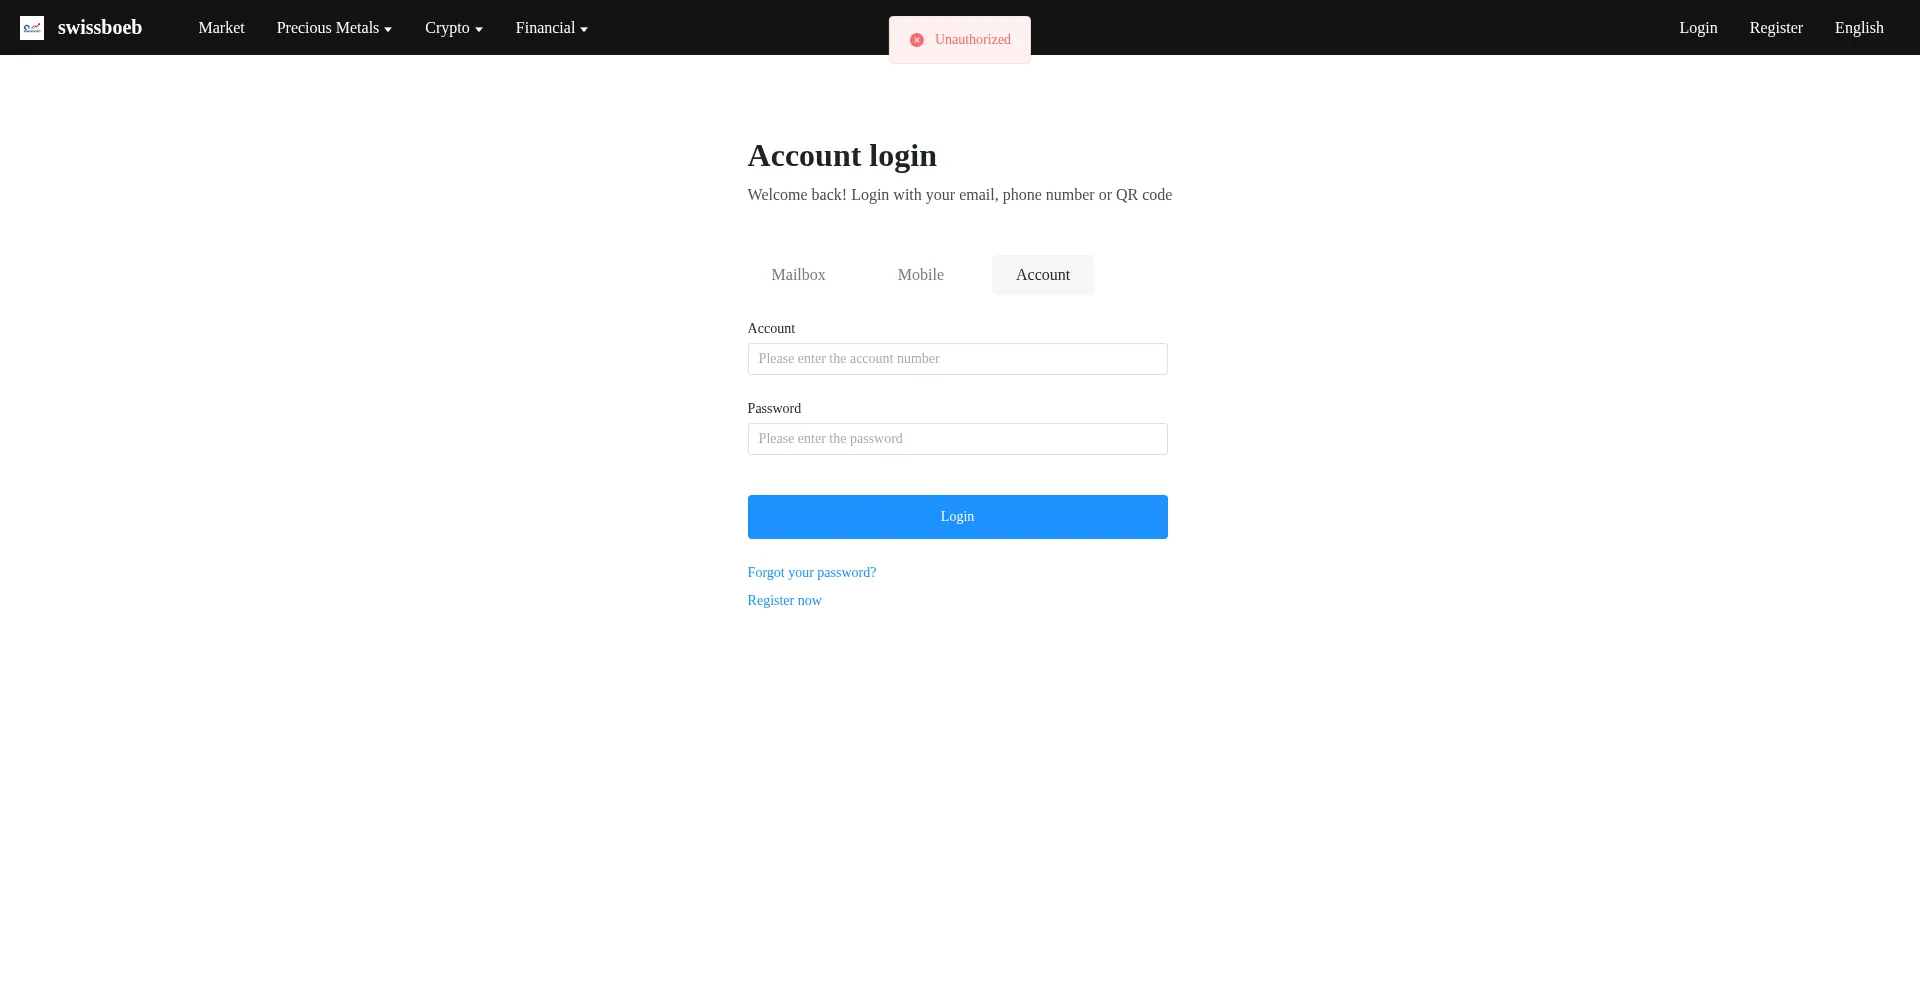
Task: Click the Account login heading
Action: click(841, 156)
